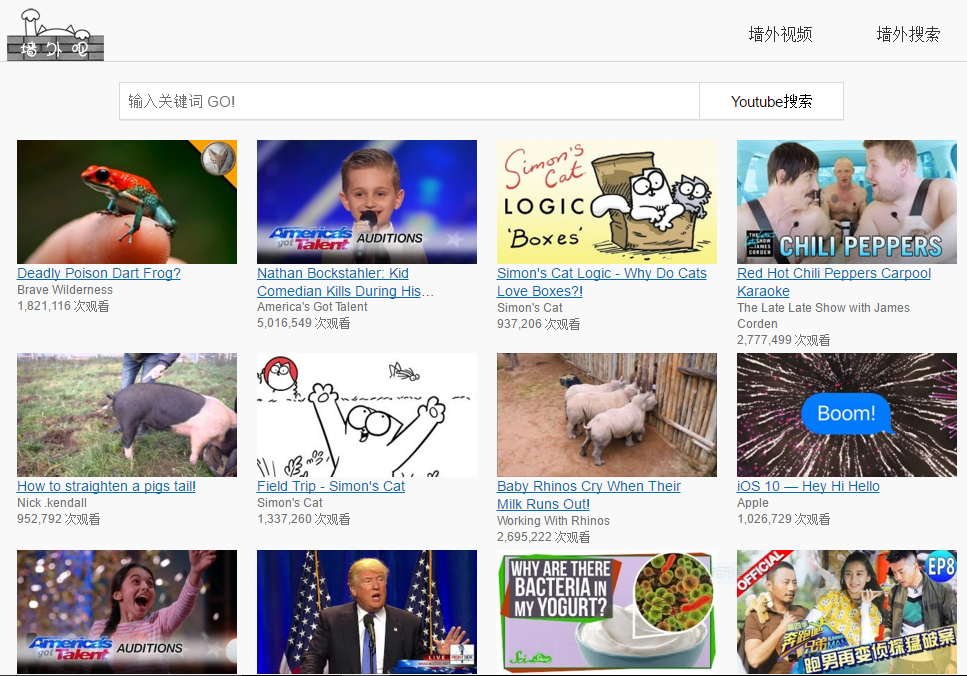Click Brave Wilderness channel name

pyautogui.click(x=65, y=290)
